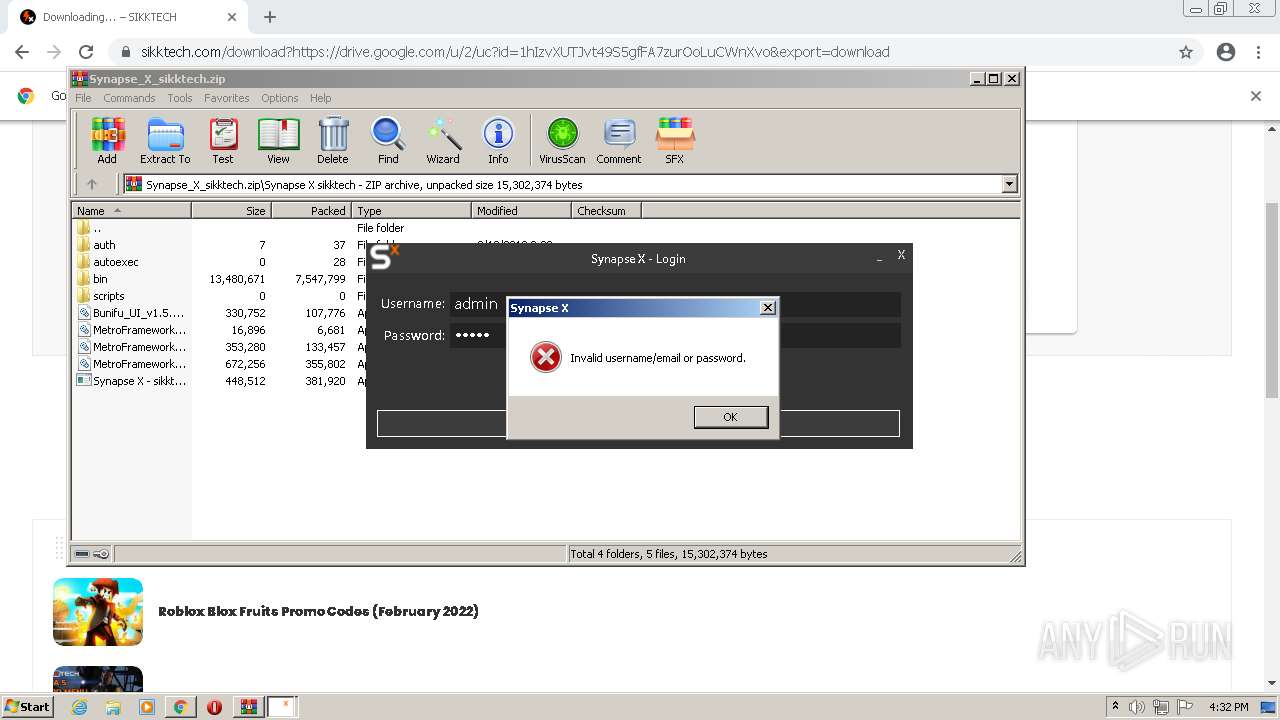
Task: Open Chrome's three-dot menu
Action: 1258,52
